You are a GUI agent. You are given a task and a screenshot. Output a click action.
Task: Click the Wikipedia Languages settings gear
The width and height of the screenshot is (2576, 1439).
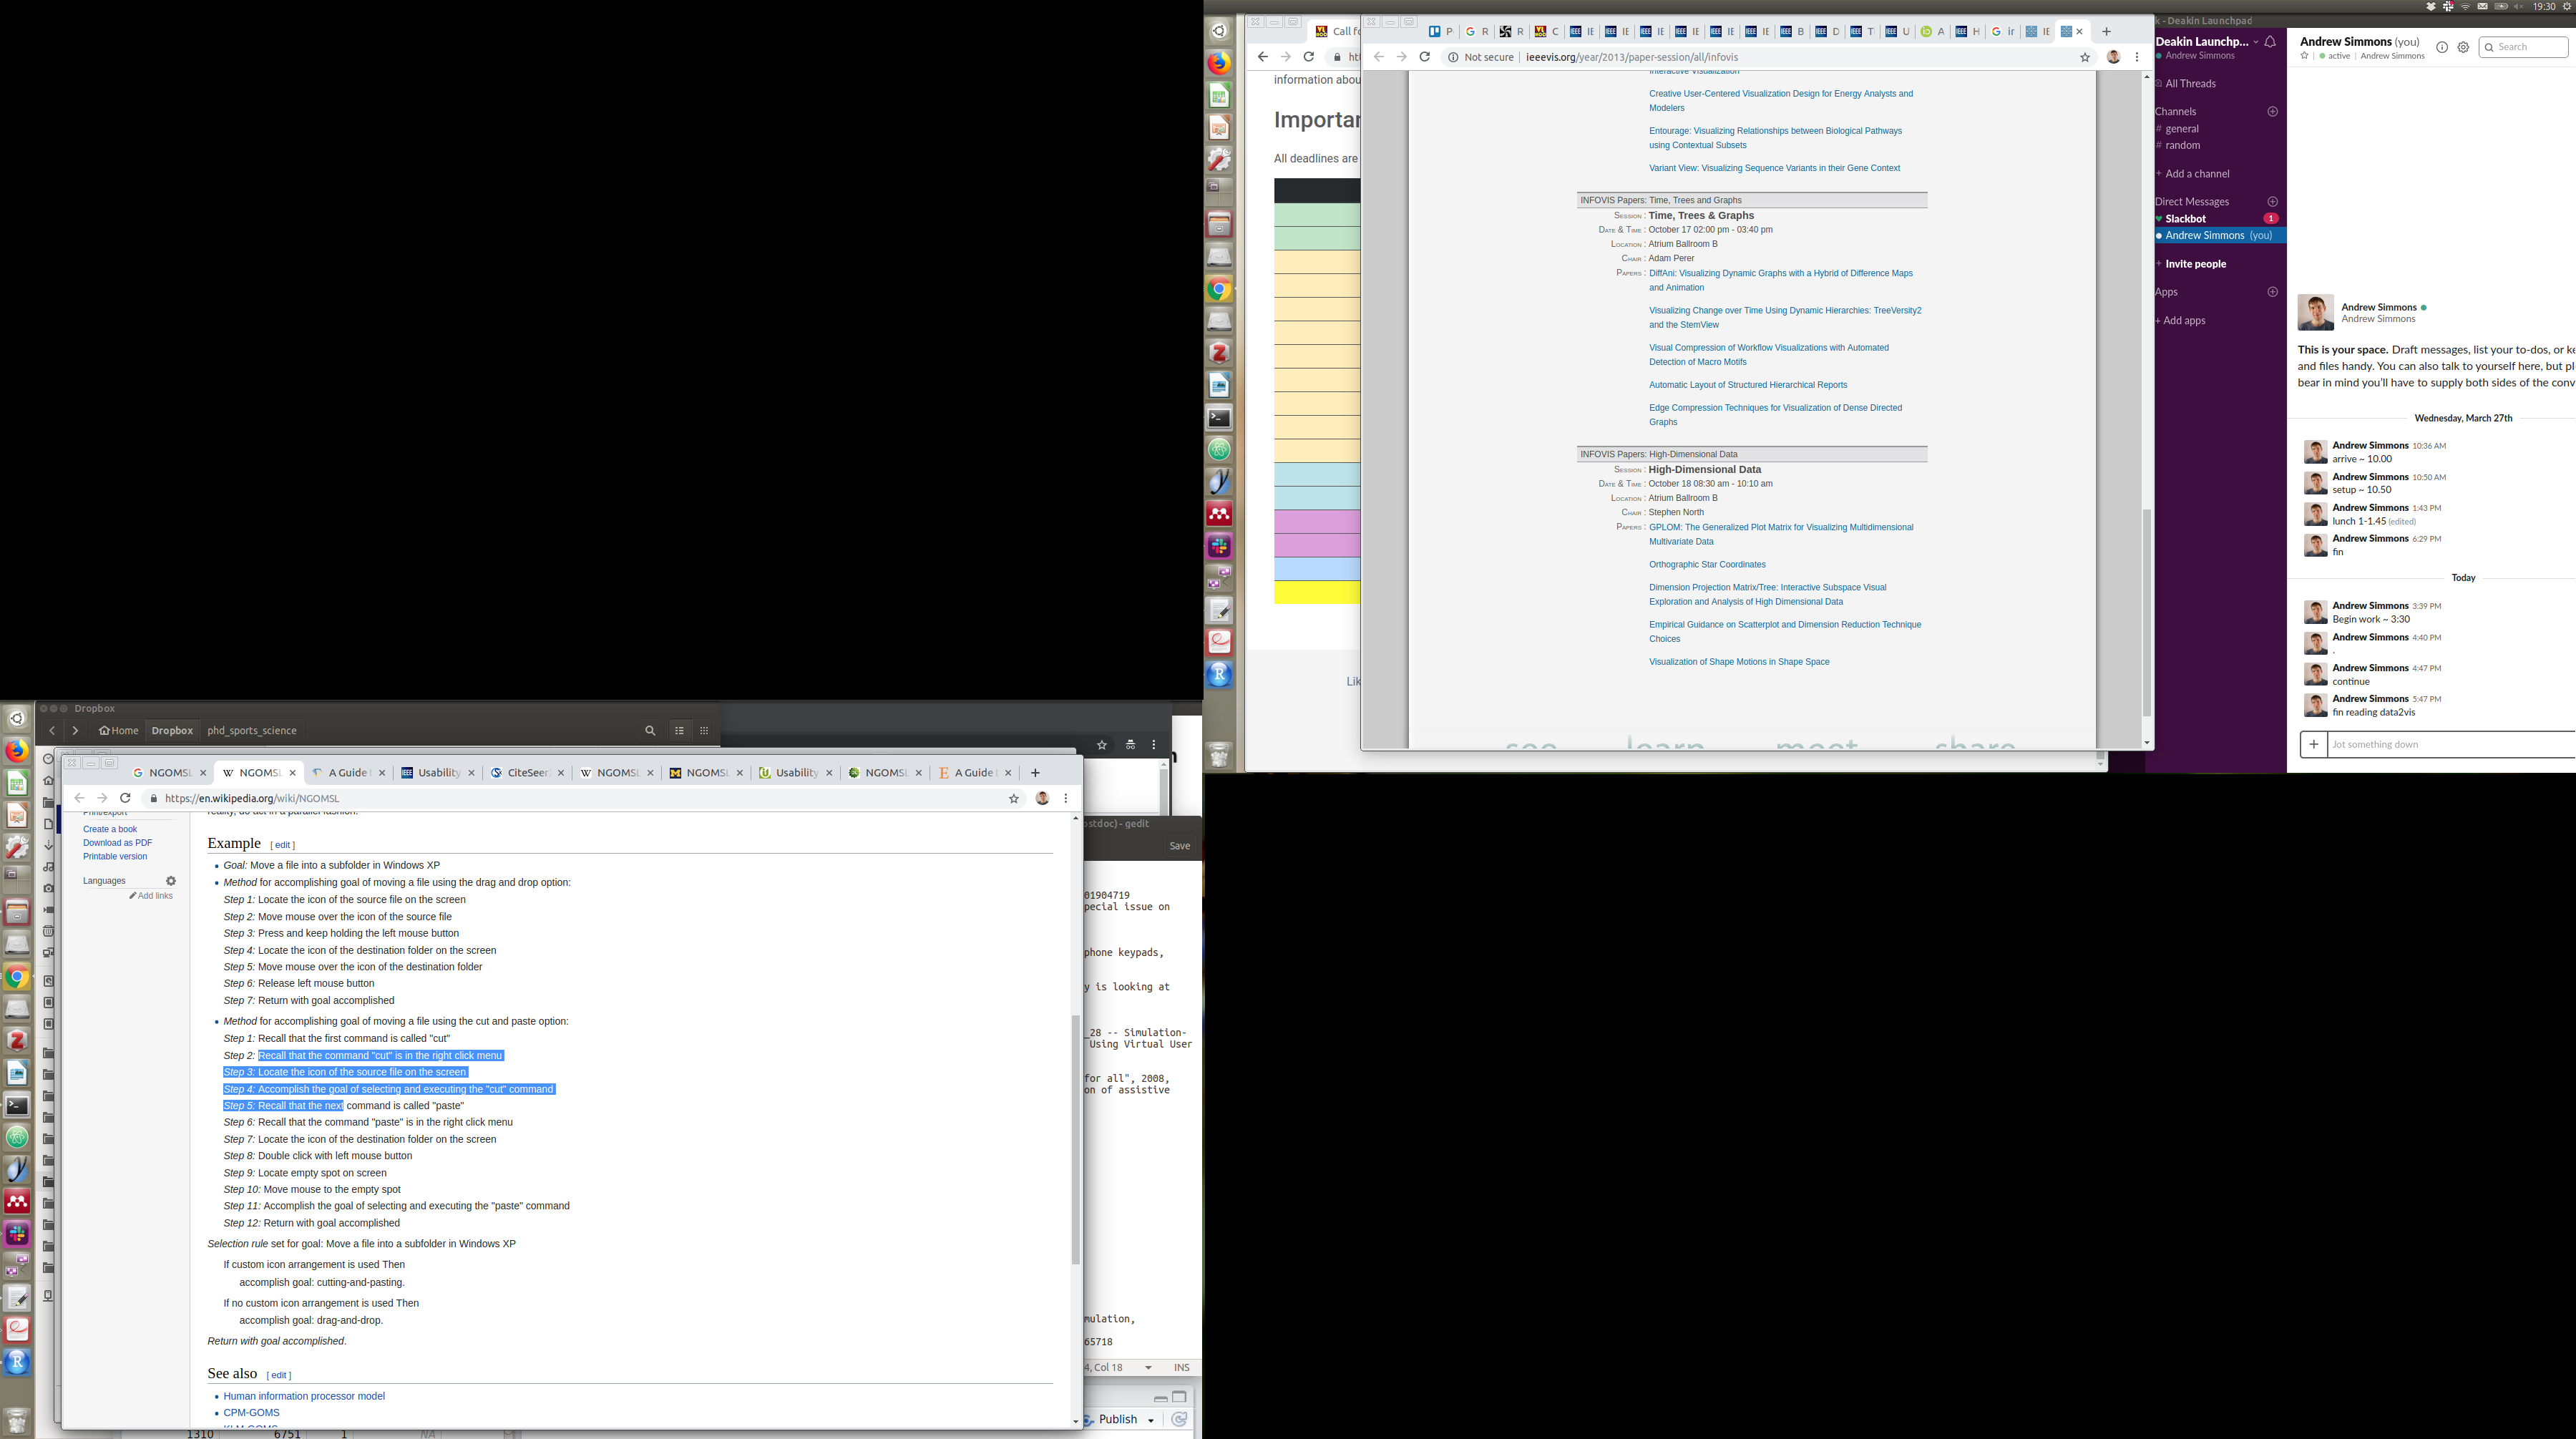point(171,881)
